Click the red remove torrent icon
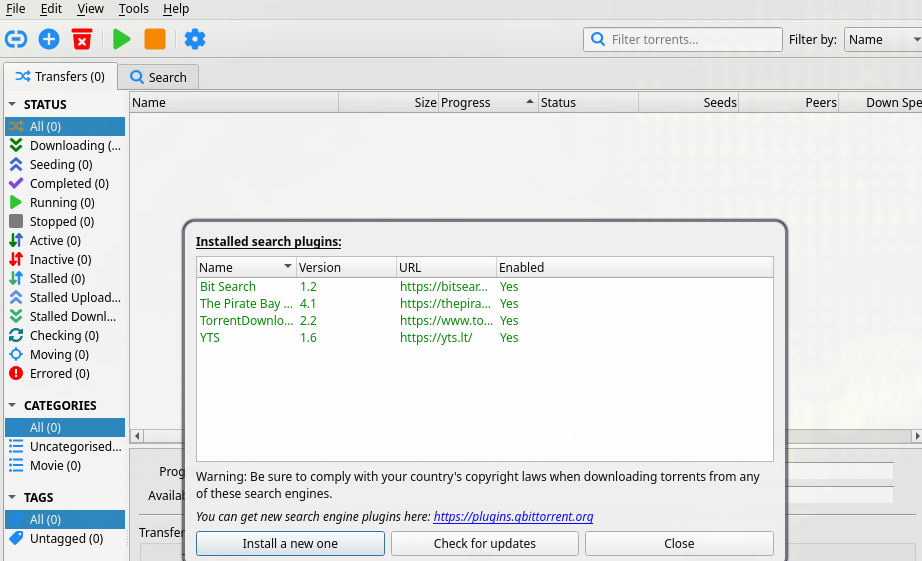The height and width of the screenshot is (561, 922). pos(82,39)
